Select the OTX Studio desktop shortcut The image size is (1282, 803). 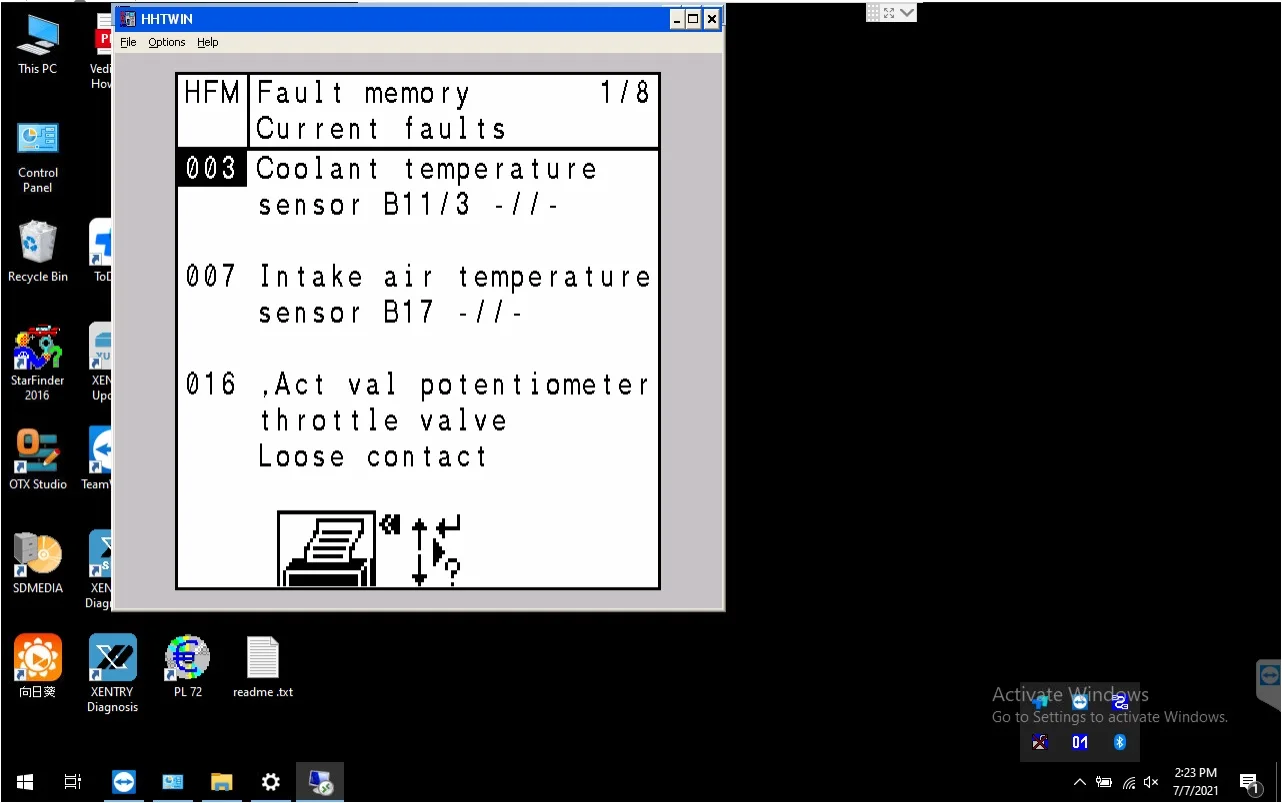click(38, 460)
